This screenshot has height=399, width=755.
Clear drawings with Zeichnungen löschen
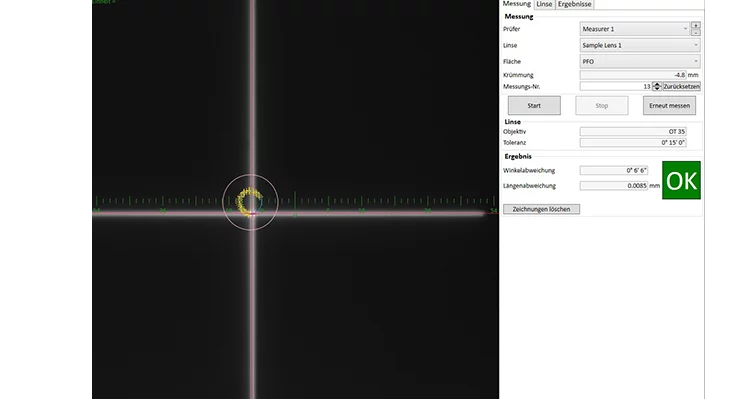(541, 209)
